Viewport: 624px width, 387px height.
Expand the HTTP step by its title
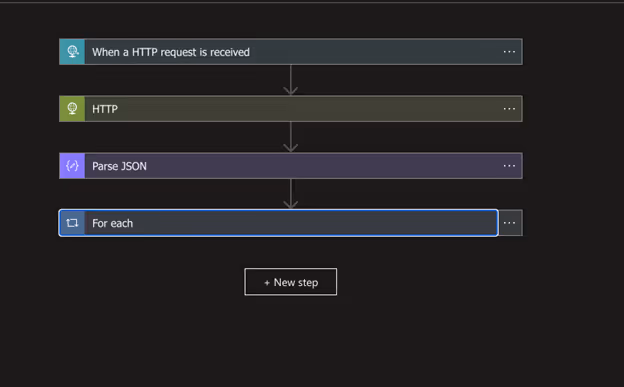tap(105, 109)
